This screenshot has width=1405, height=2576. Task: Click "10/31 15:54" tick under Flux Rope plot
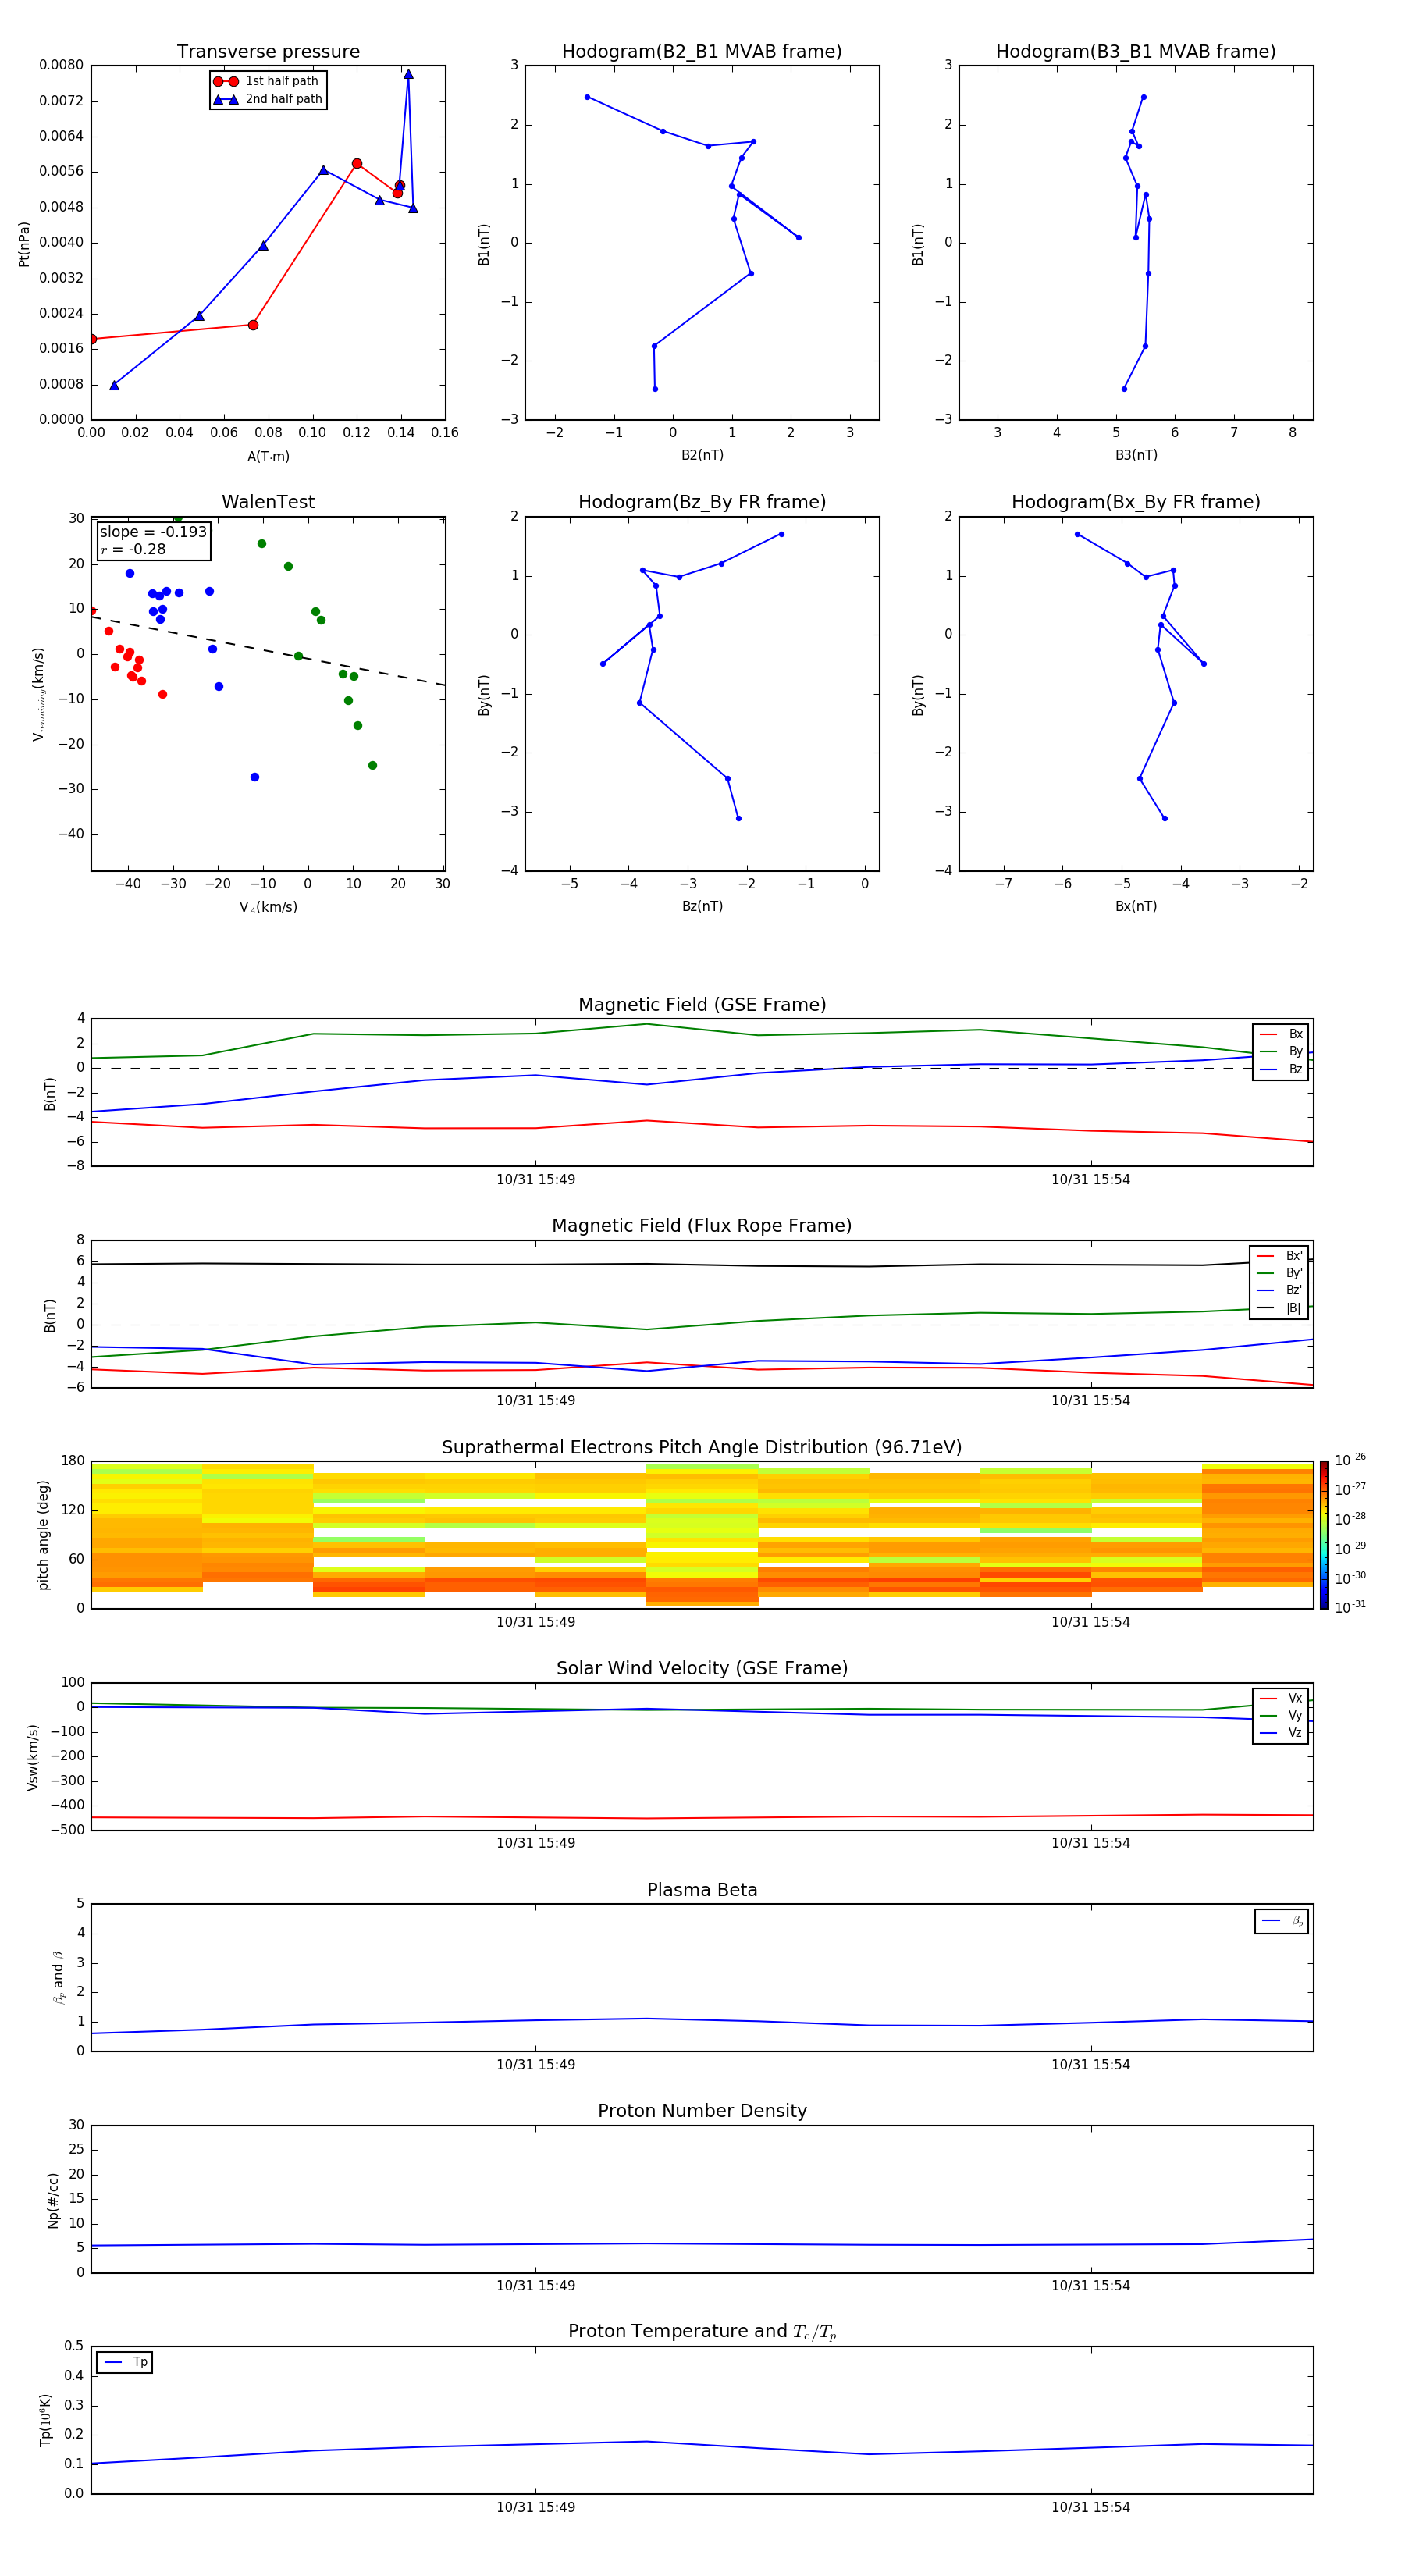click(x=1091, y=1401)
